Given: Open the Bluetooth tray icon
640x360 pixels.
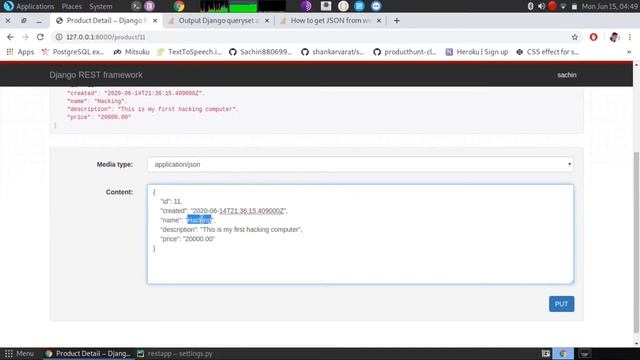Looking at the screenshot, I should pos(530,6).
